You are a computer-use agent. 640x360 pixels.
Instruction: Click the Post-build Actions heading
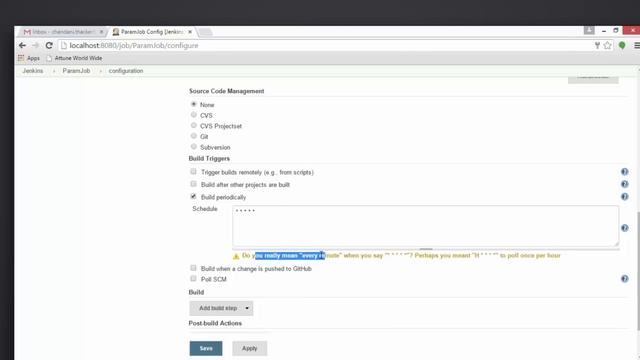[x=215, y=323]
